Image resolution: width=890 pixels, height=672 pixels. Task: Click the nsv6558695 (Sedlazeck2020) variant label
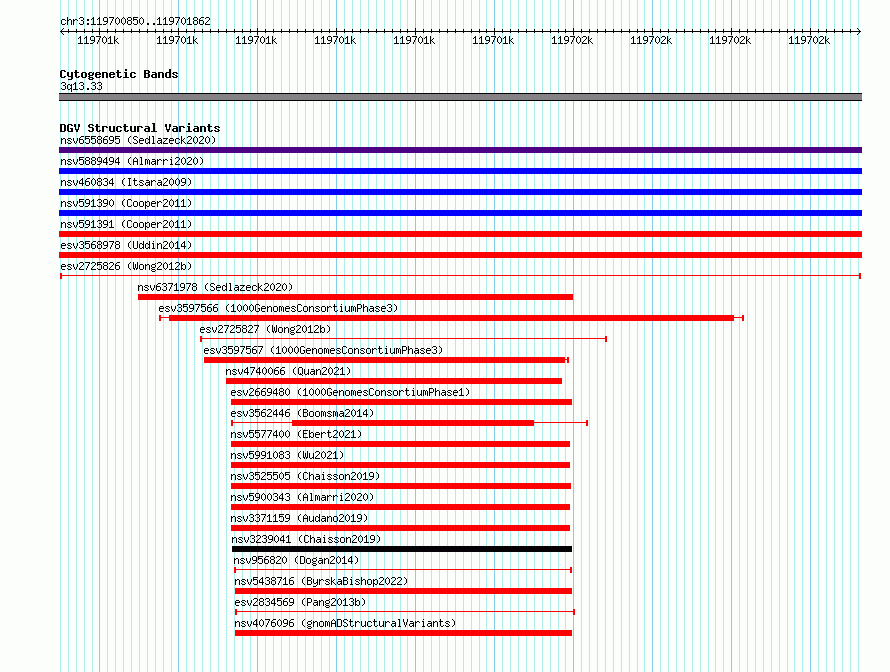pyautogui.click(x=138, y=140)
